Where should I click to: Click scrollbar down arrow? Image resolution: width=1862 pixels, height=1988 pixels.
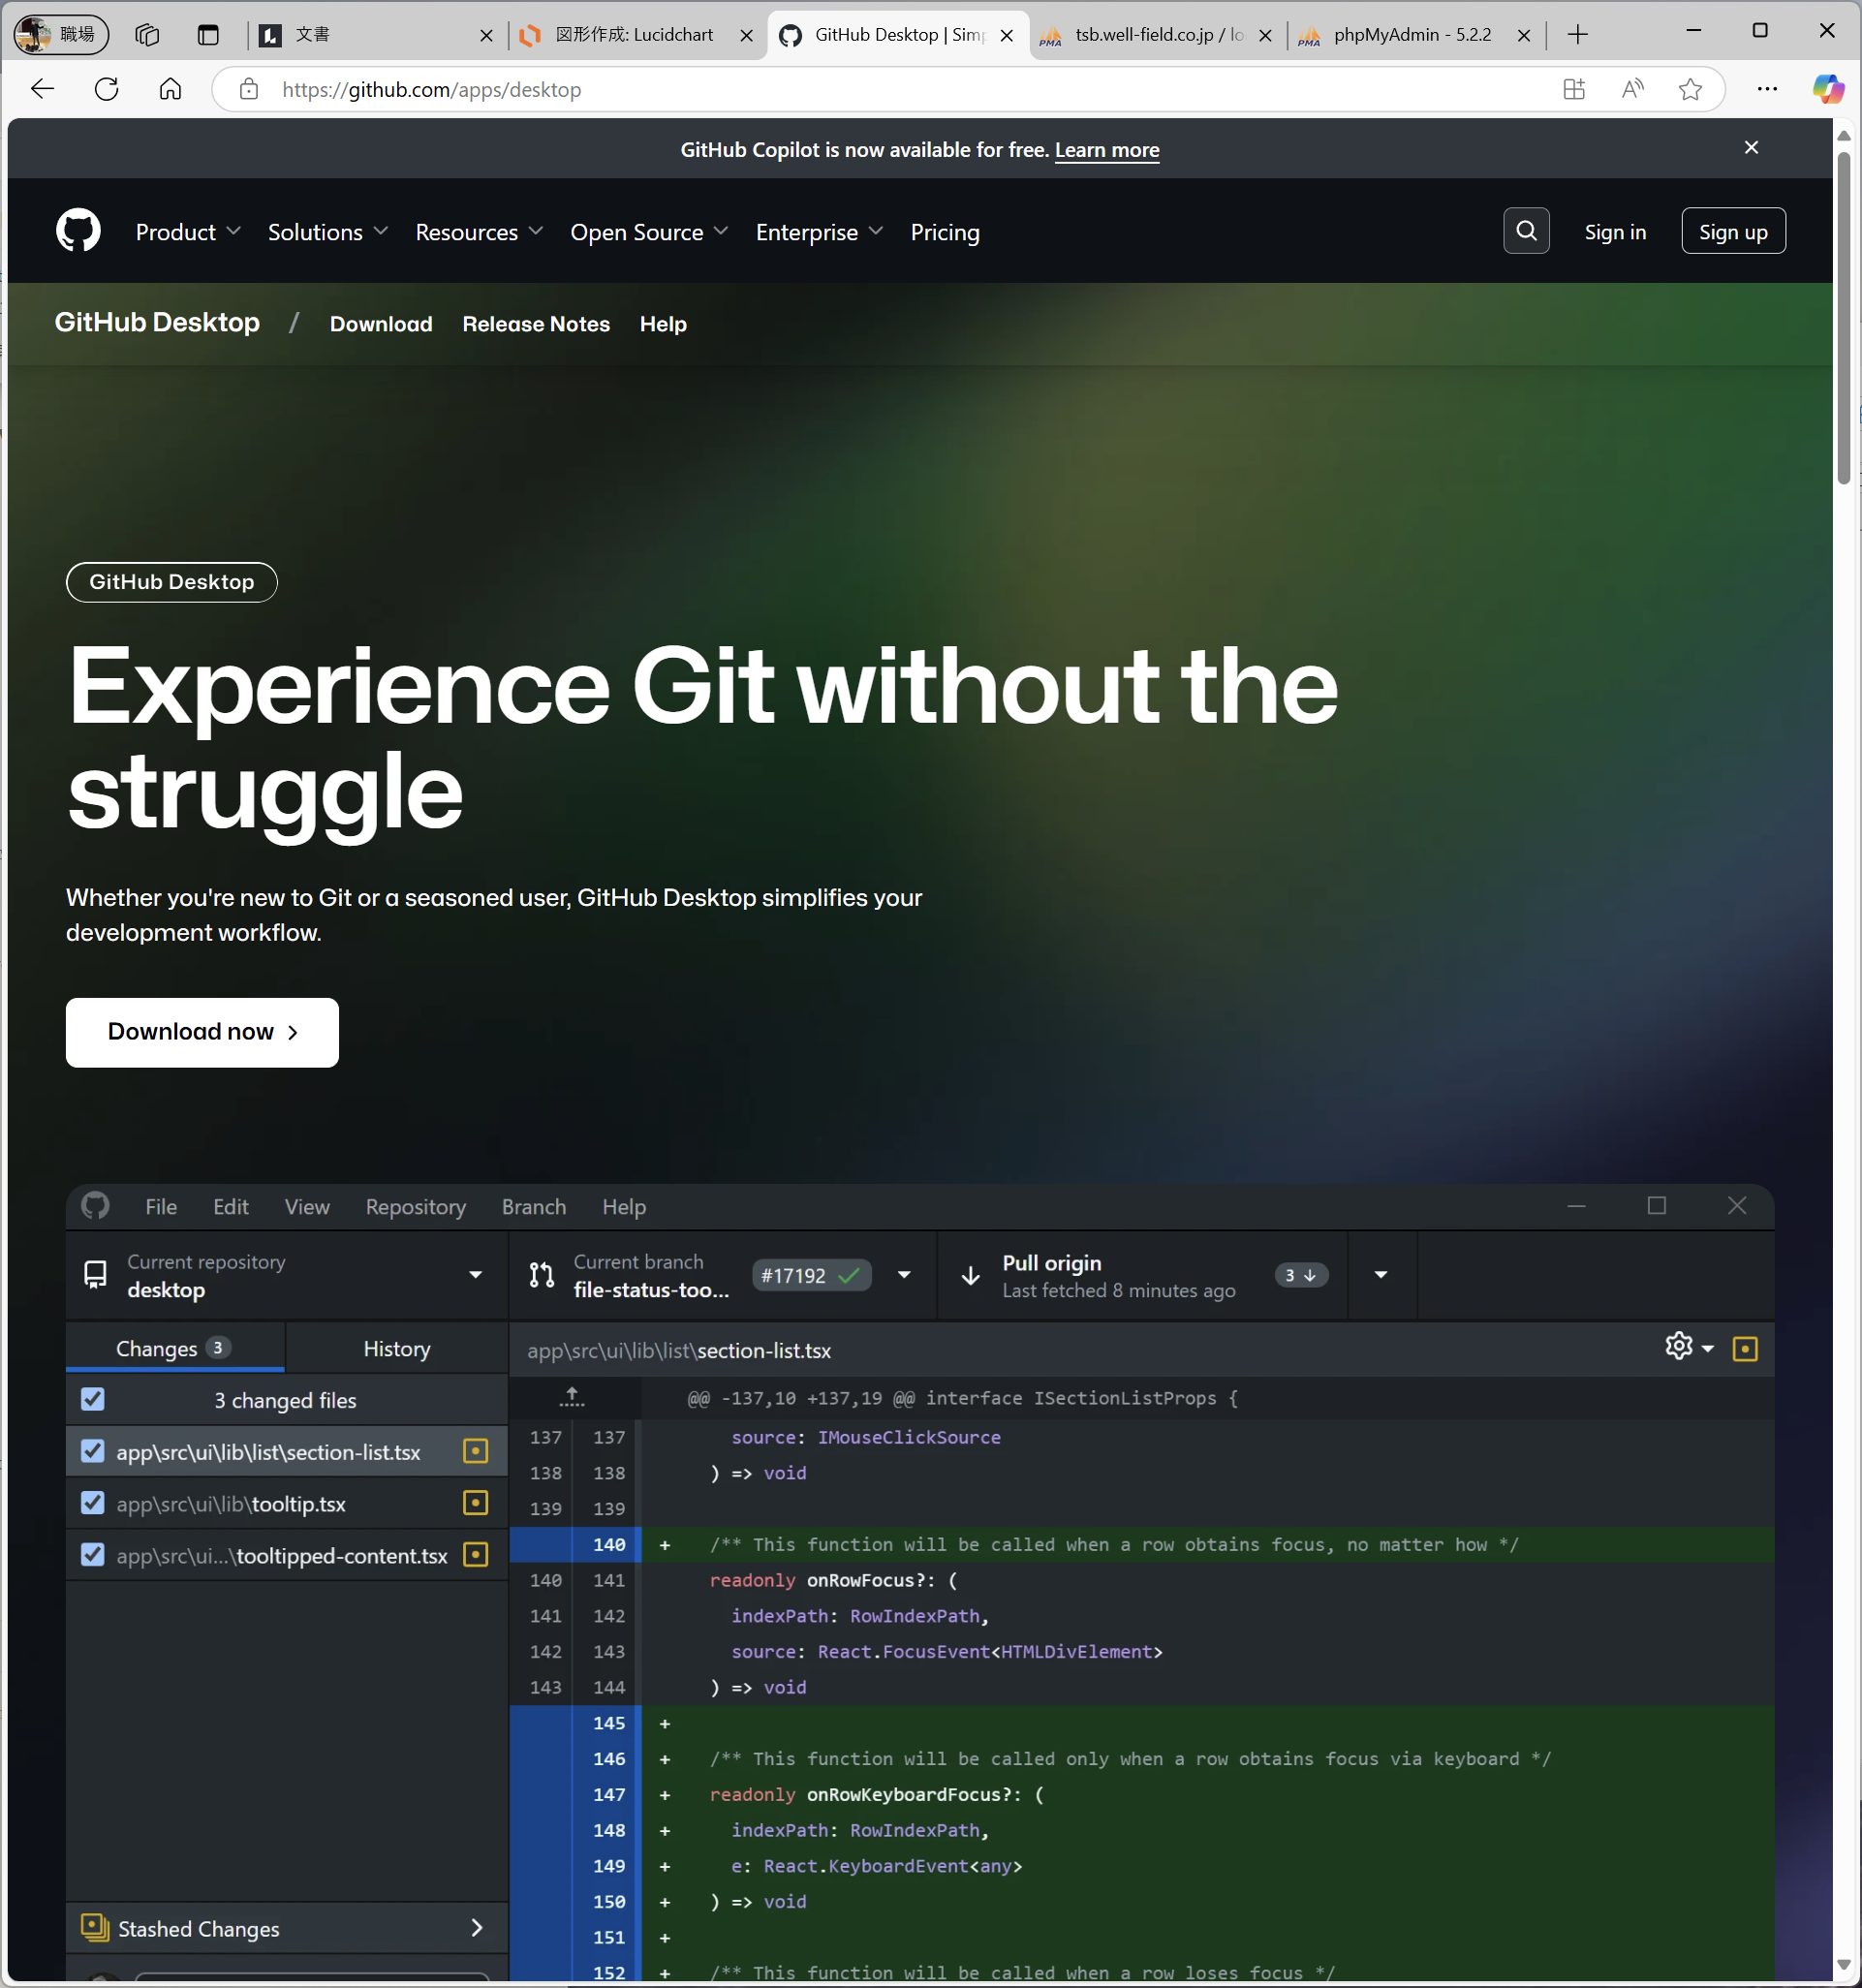(1843, 1965)
